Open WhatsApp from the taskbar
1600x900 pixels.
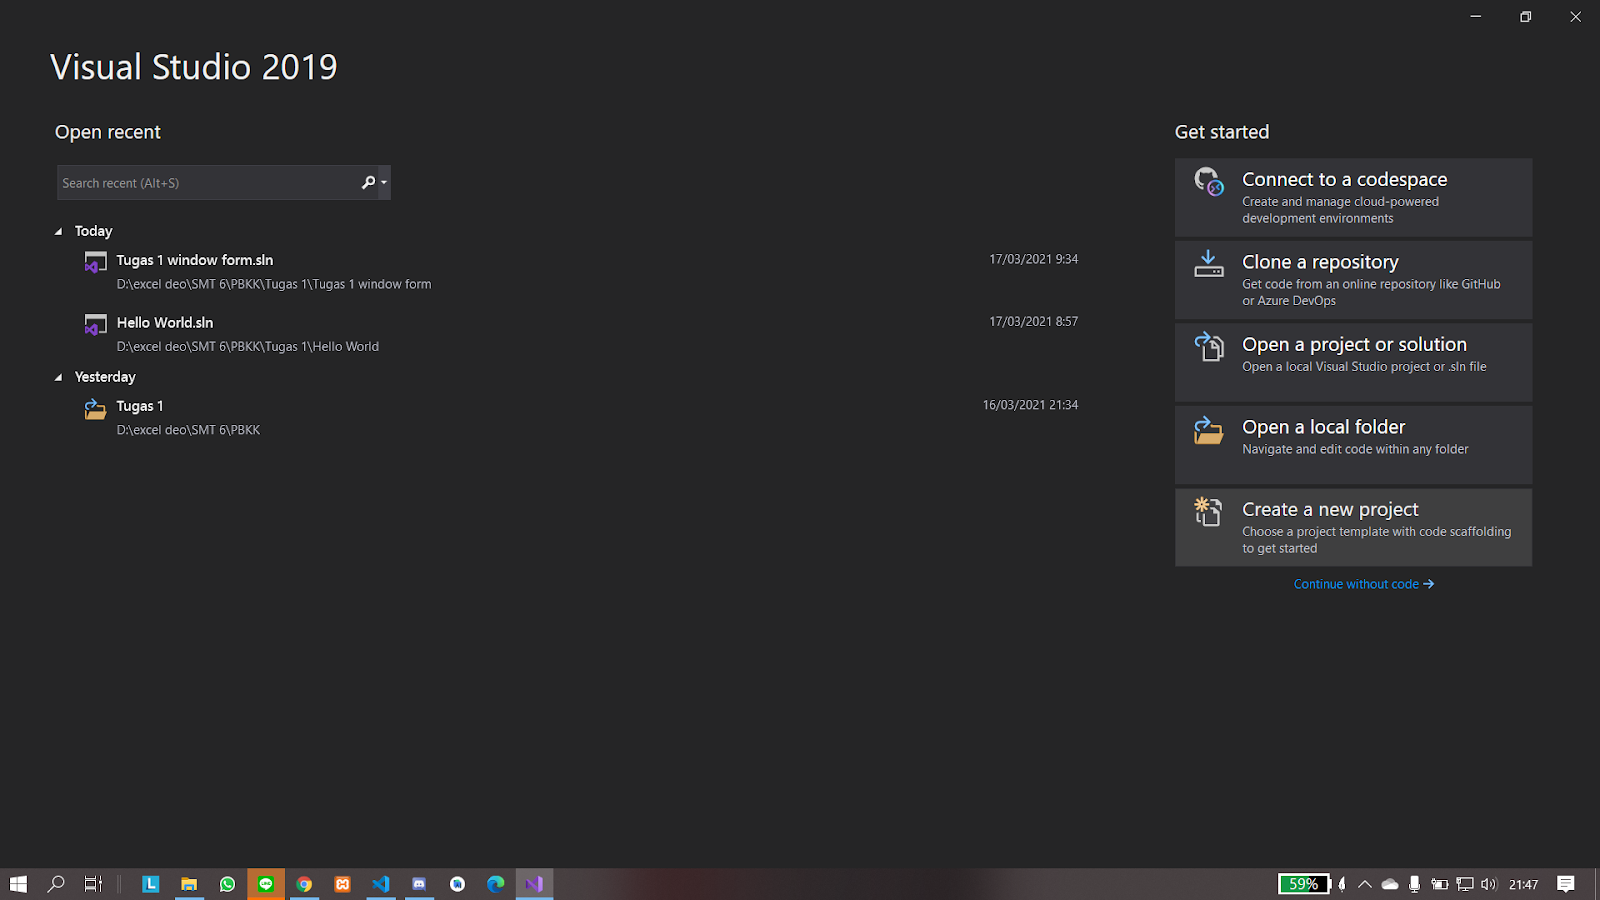pos(227,884)
